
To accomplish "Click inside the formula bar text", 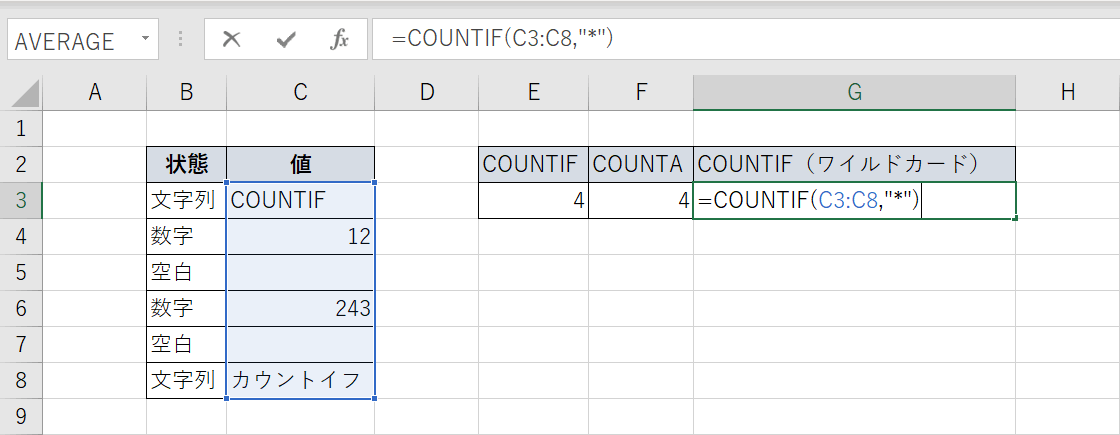I will [700, 40].
